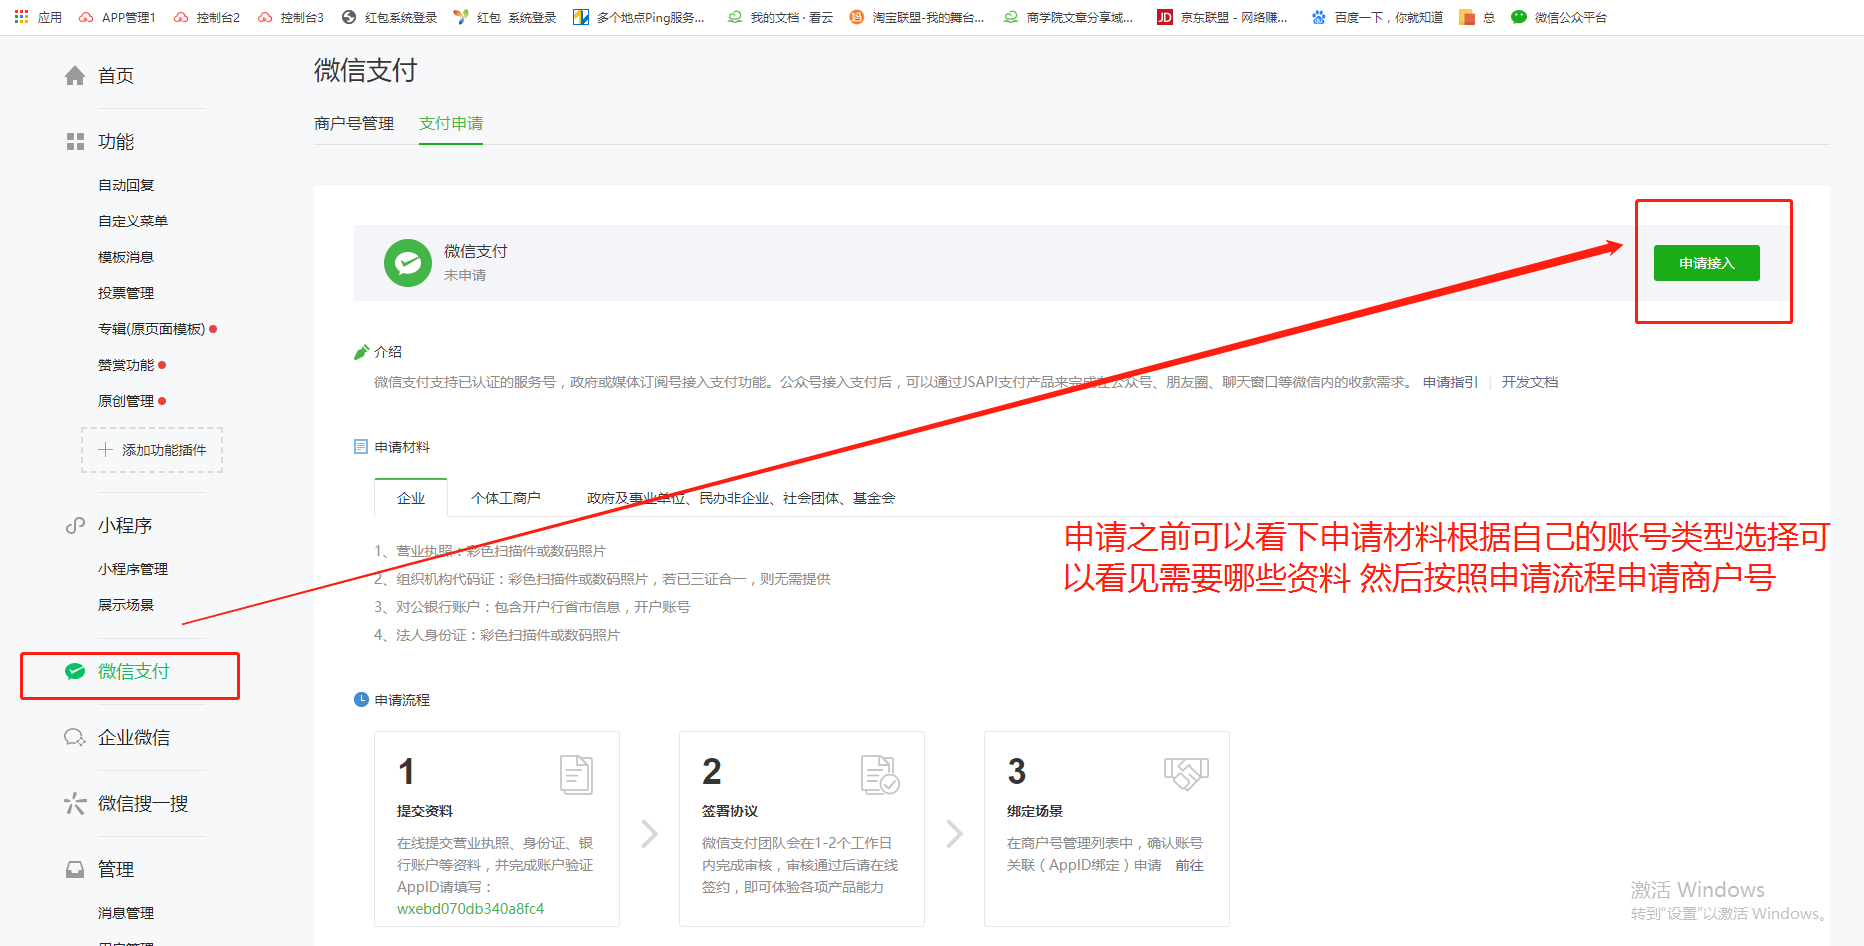Click the green 申请接入 button
The width and height of the screenshot is (1864, 946).
[1707, 263]
